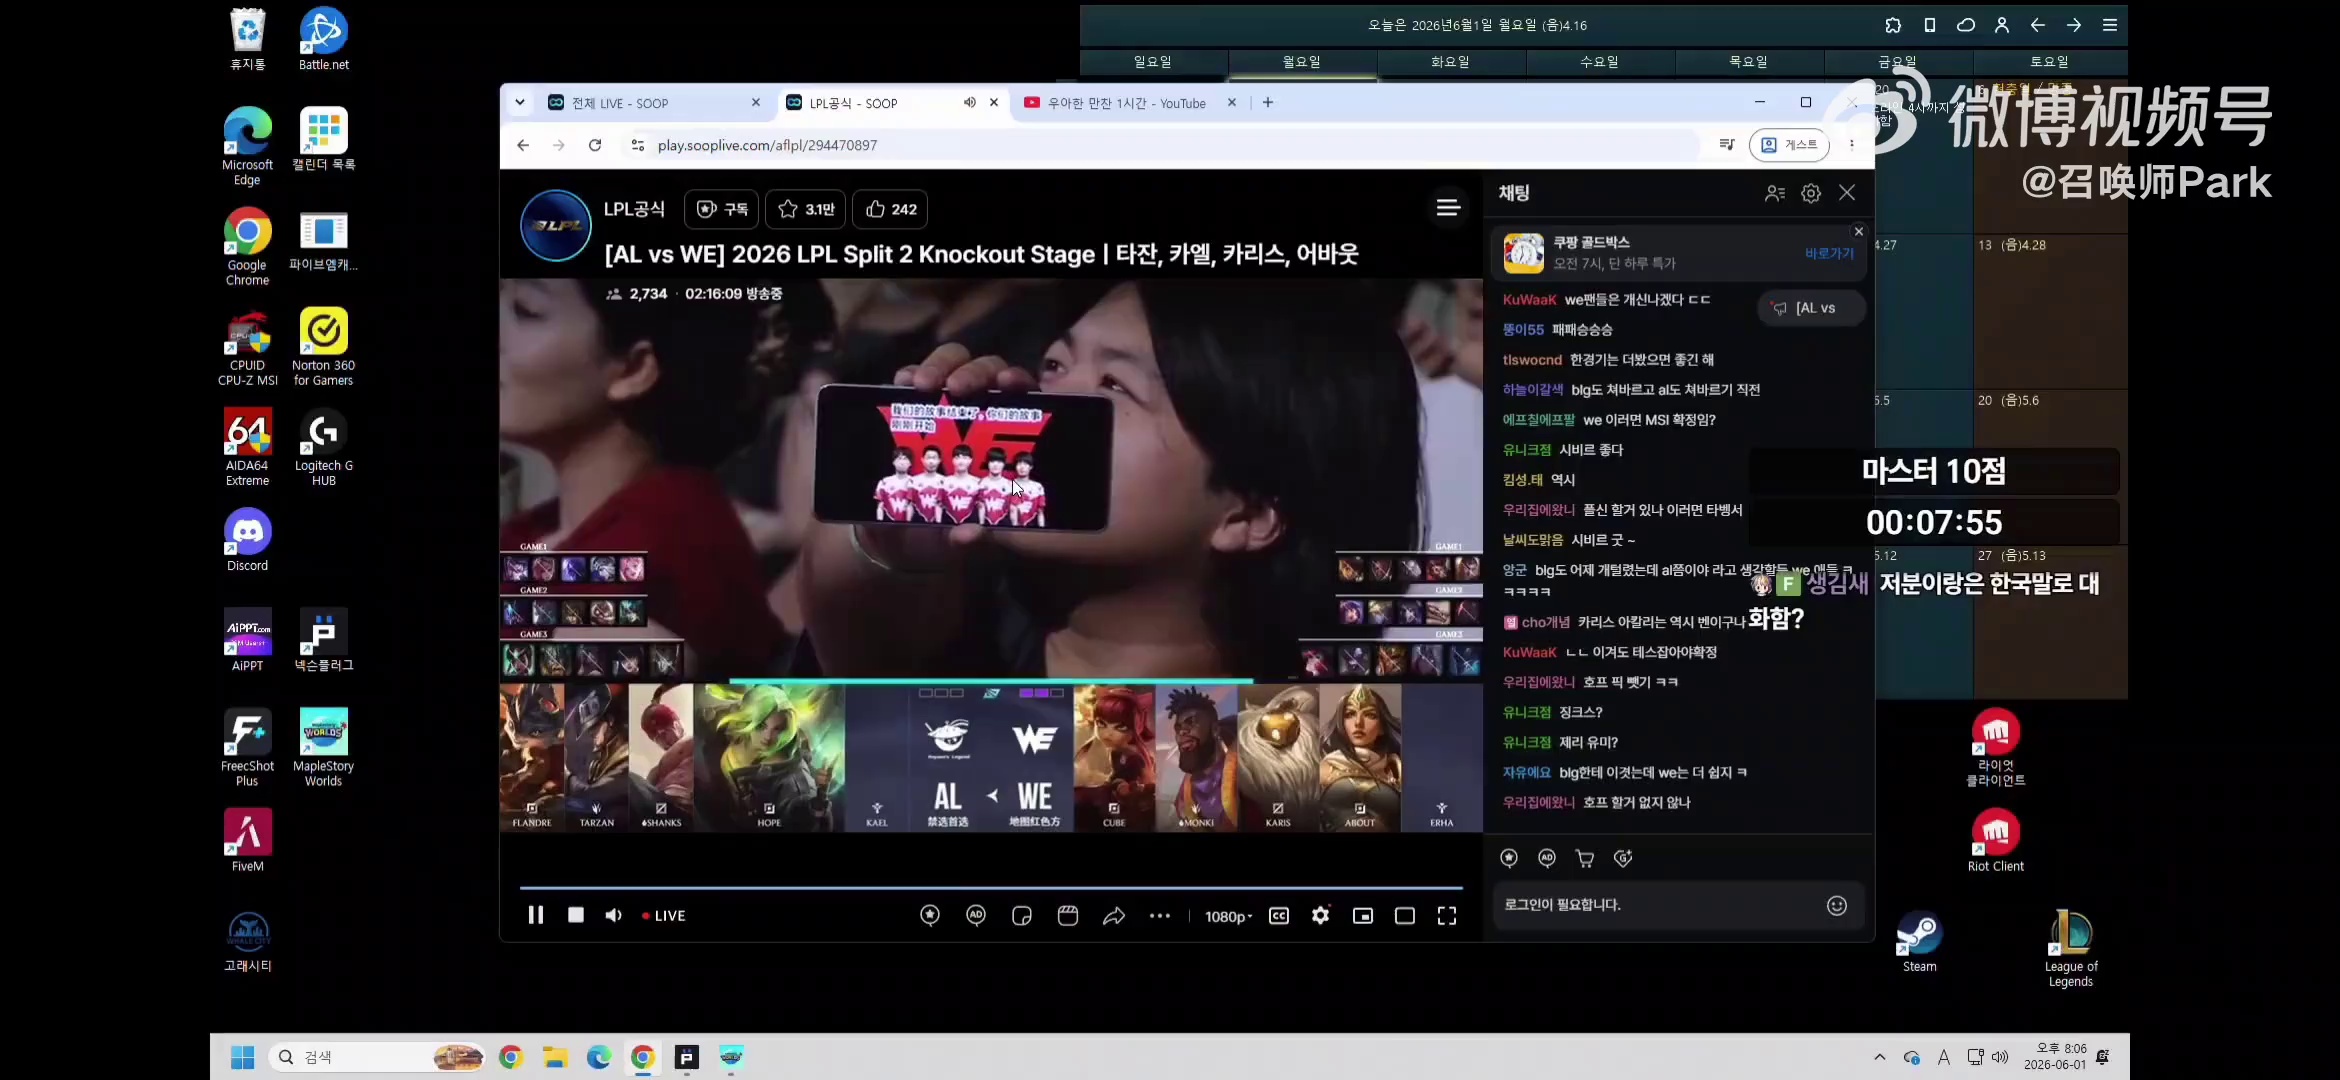Toggle theater mode view
Viewport: 2340px width, 1080px height.
click(1405, 916)
